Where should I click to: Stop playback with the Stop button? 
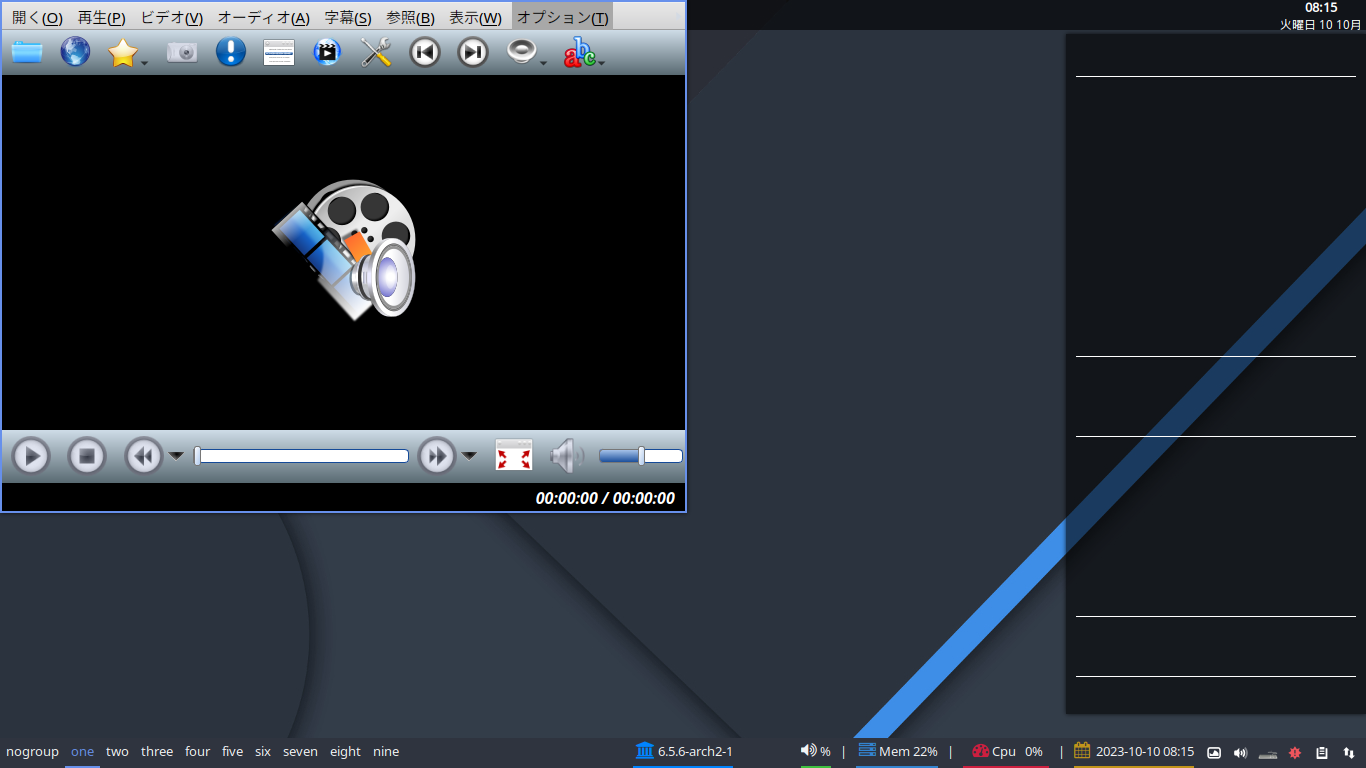(87, 457)
